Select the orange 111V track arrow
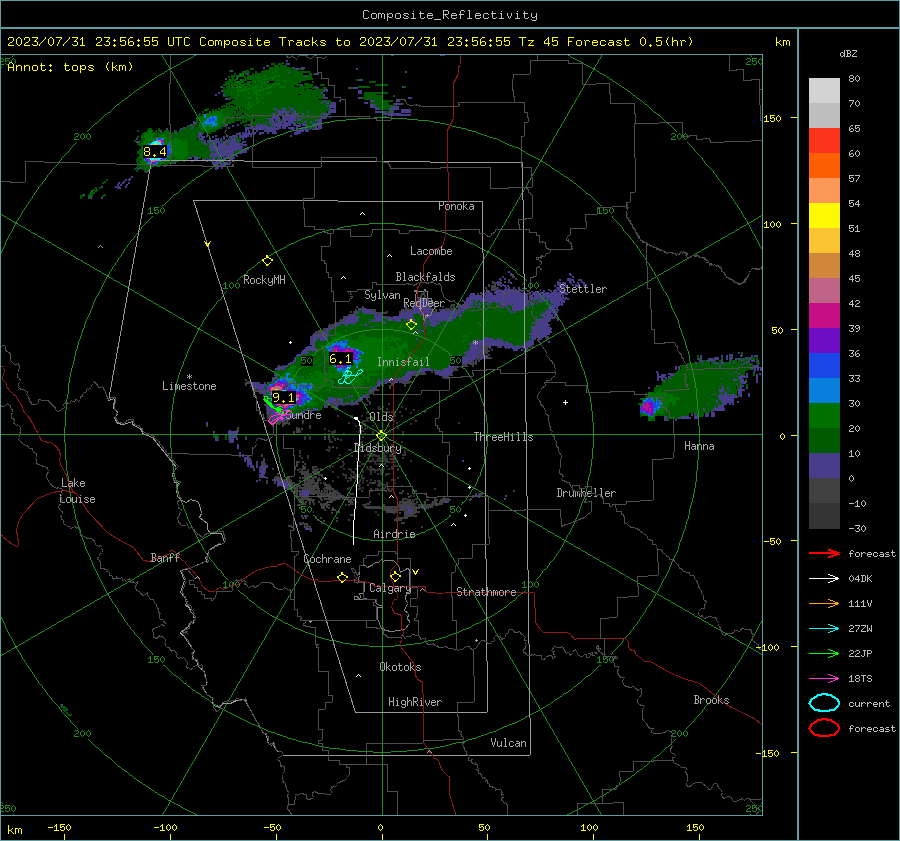 (824, 603)
